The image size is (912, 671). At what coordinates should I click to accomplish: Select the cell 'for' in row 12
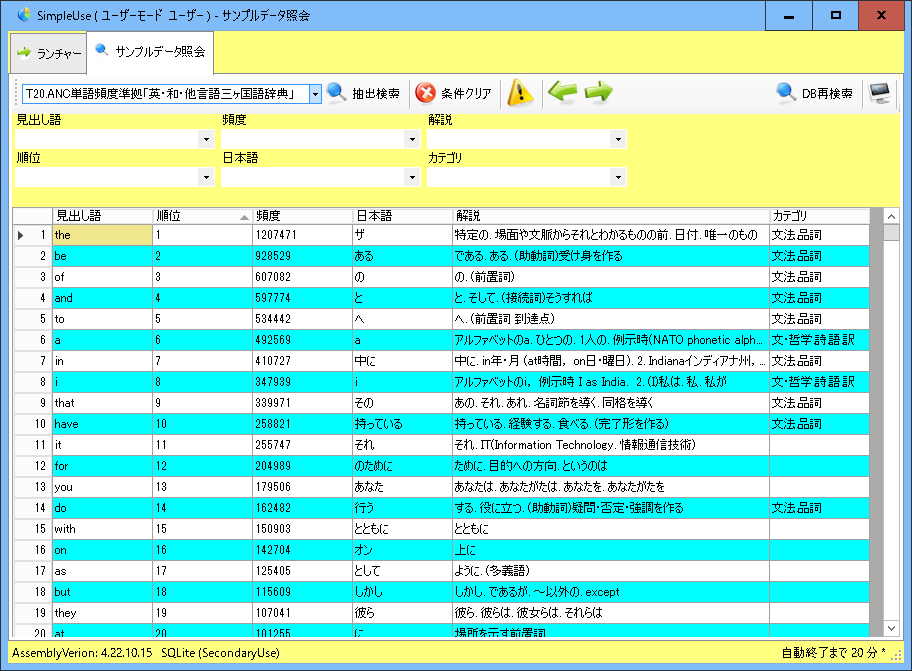[x=102, y=466]
